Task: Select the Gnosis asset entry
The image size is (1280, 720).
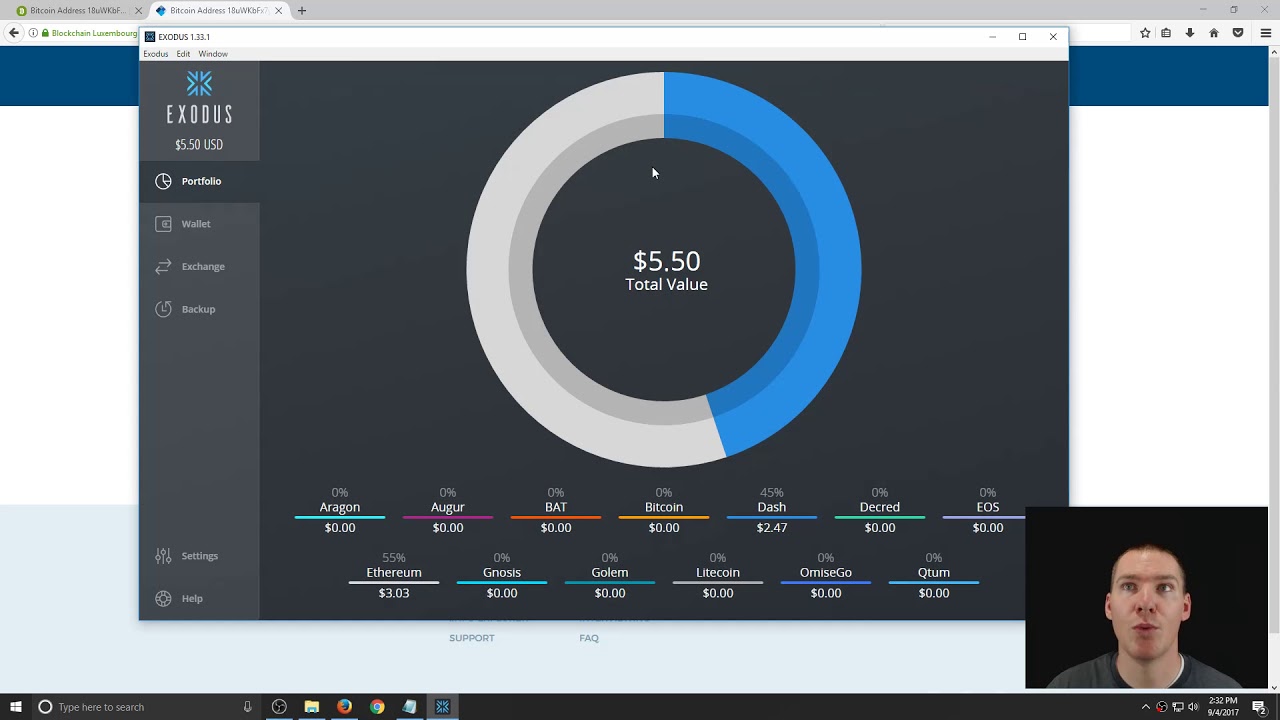Action: point(502,575)
